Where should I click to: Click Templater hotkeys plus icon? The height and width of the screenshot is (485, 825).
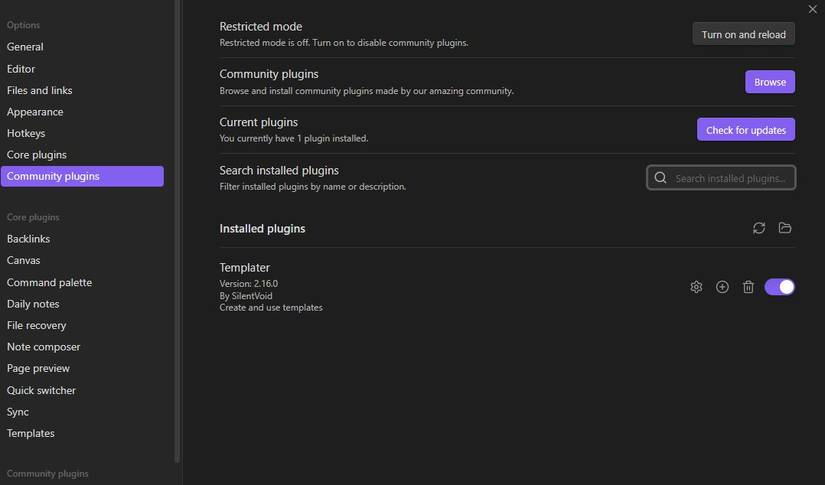tap(722, 287)
